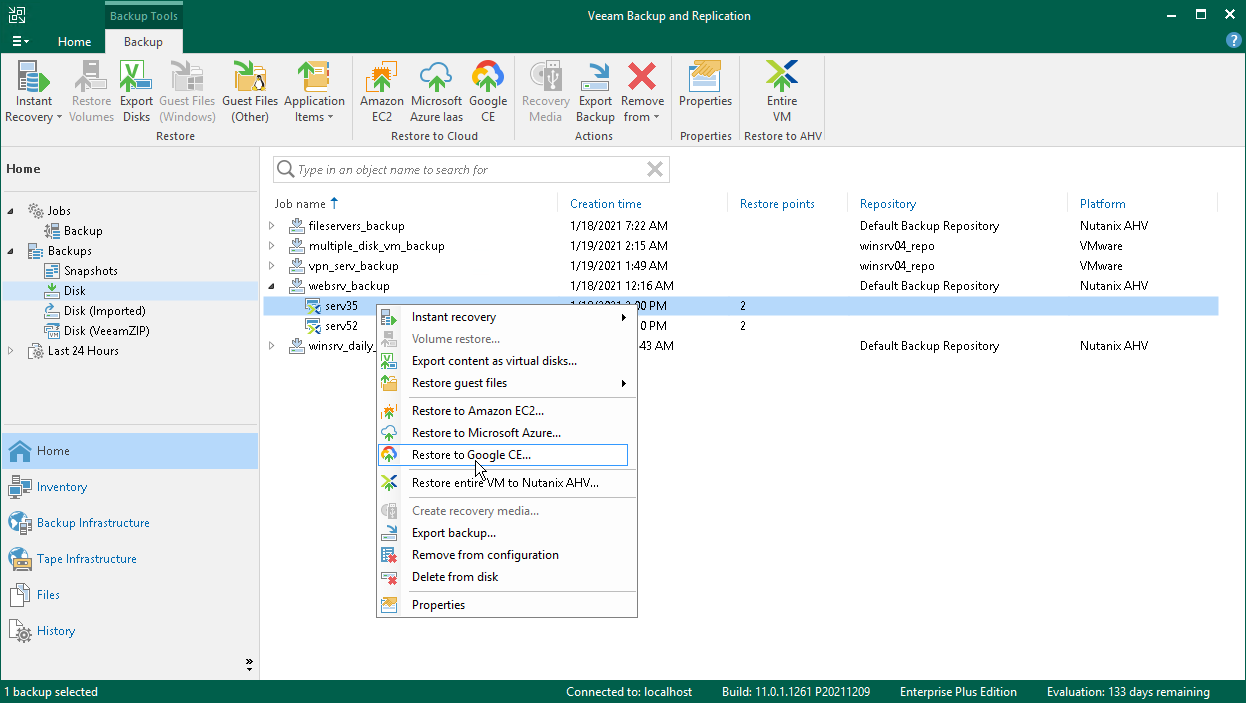Click the help question mark icon
The image size is (1246, 703).
[1234, 41]
